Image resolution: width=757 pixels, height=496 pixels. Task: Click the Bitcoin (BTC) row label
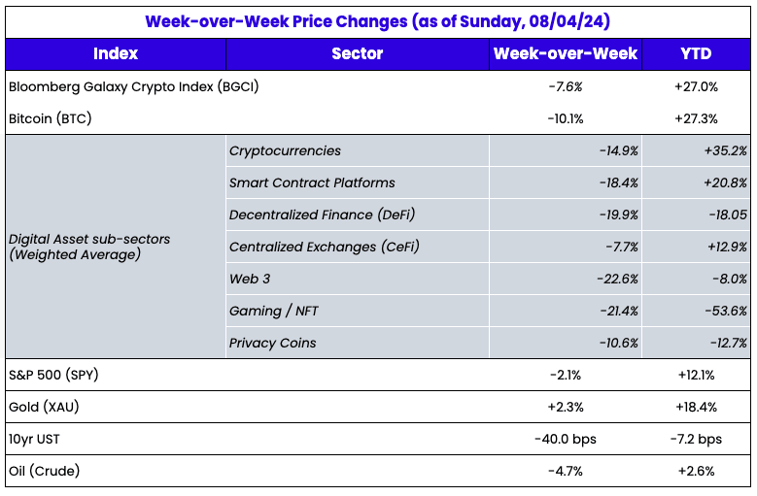pyautogui.click(x=50, y=119)
